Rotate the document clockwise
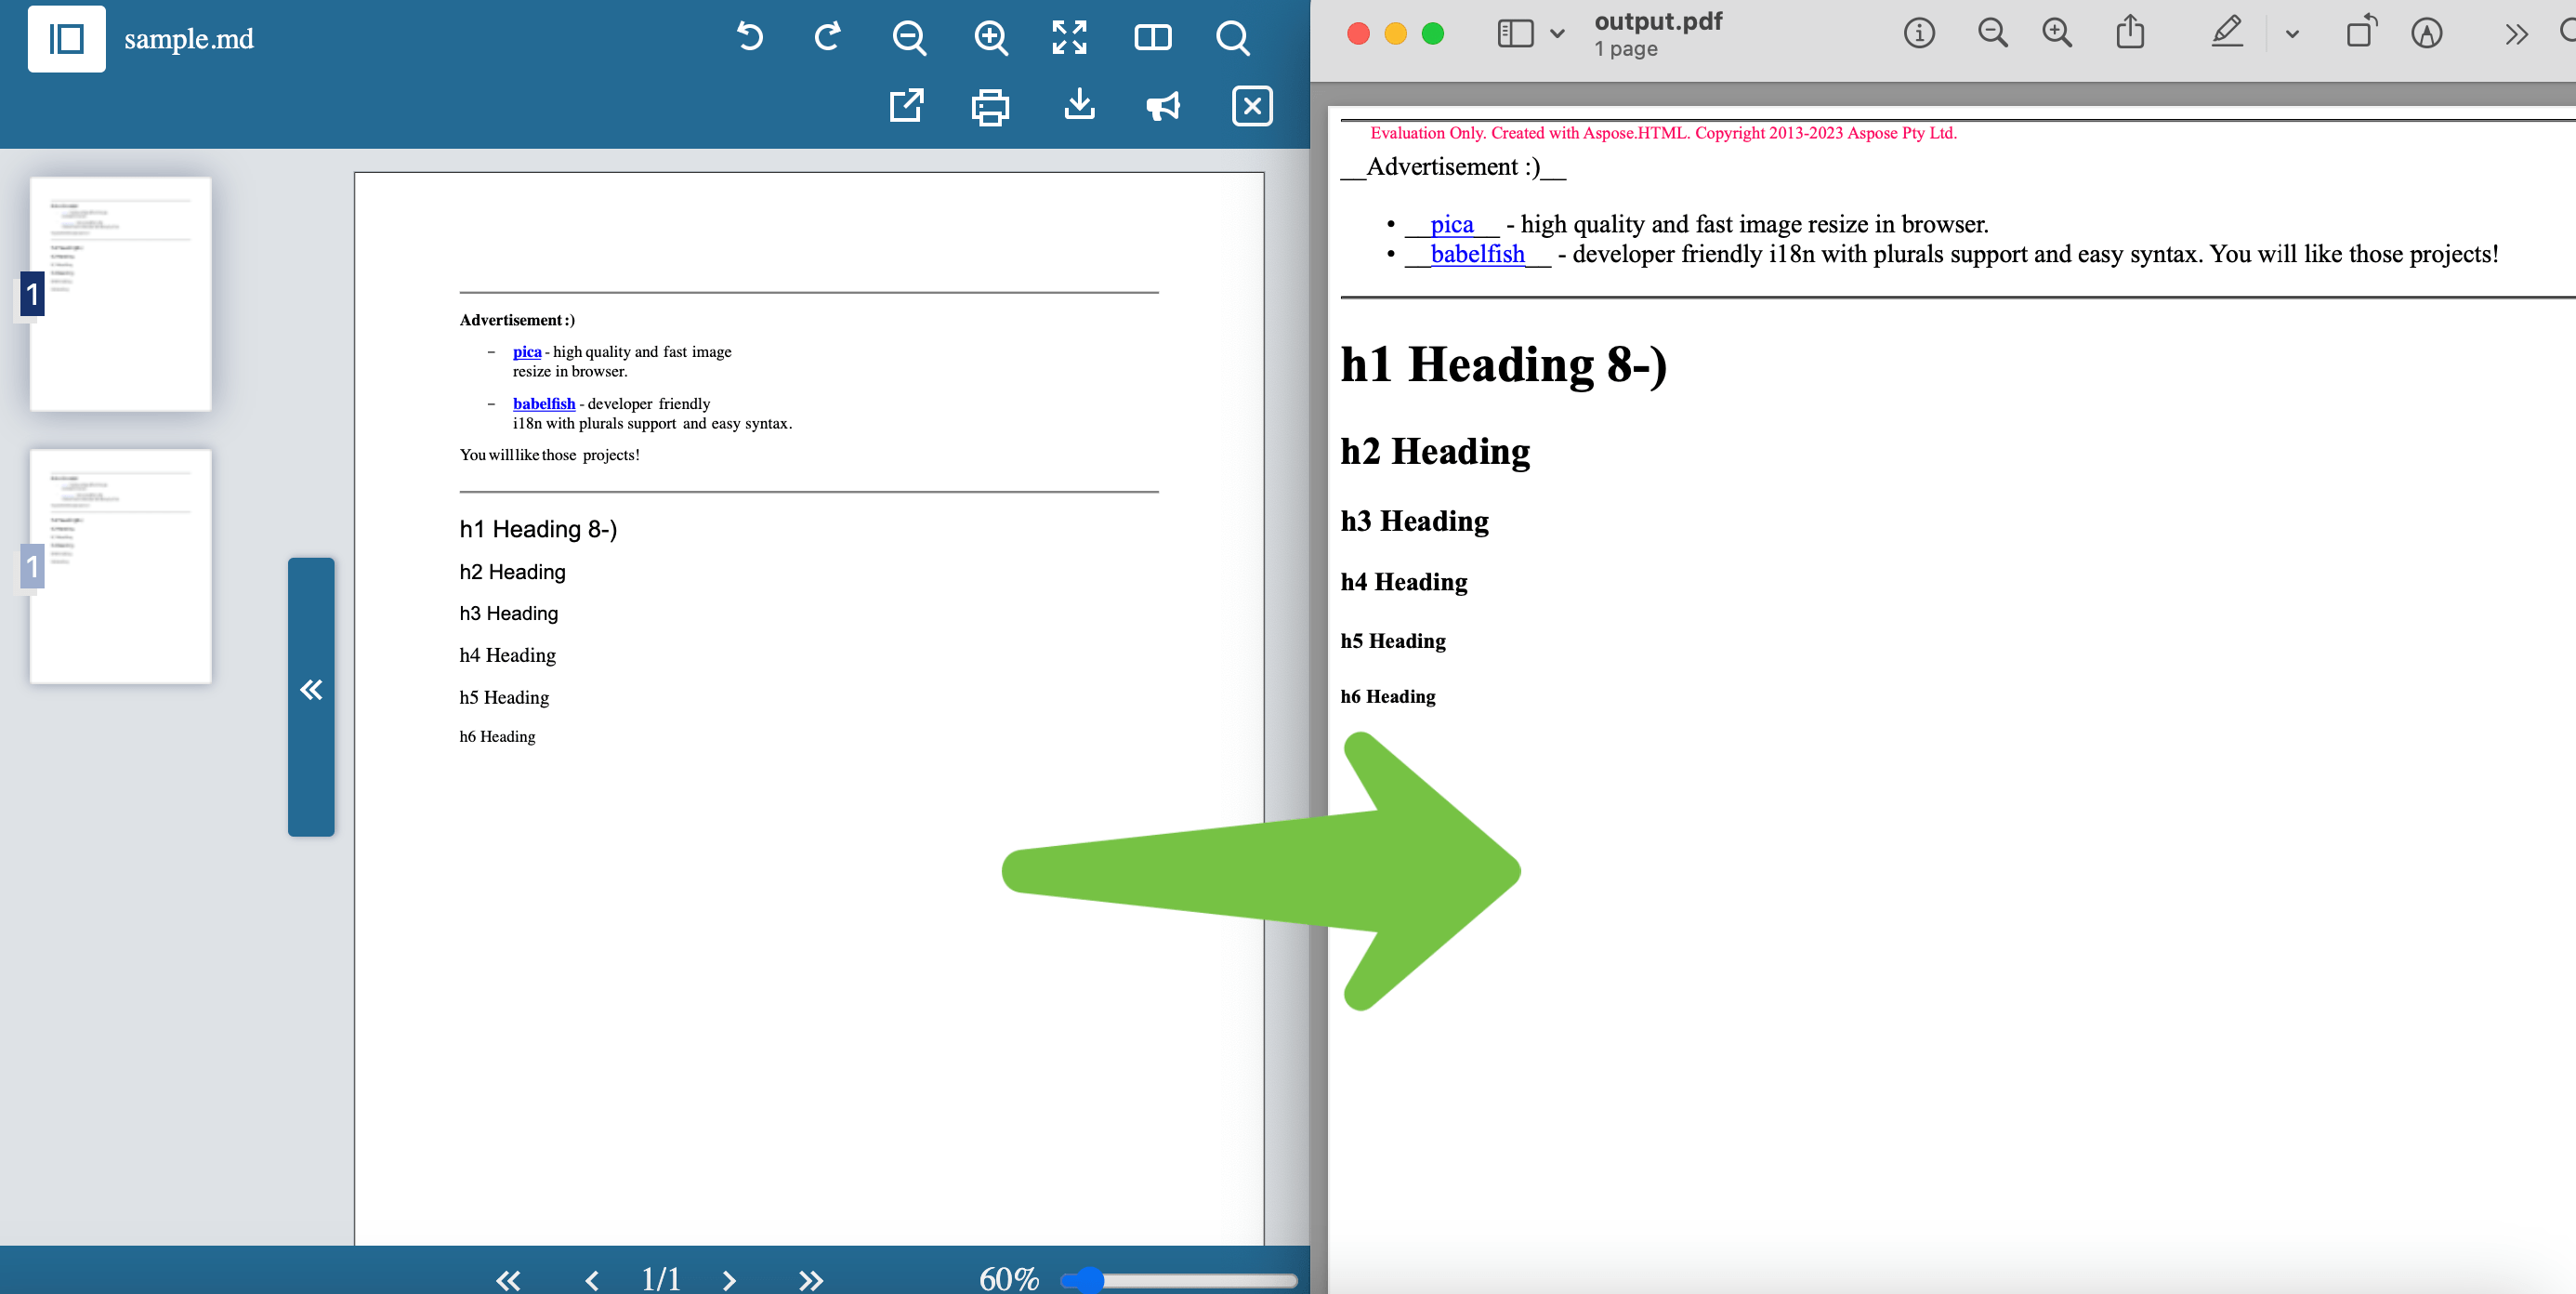Viewport: 2576px width, 1294px height. coord(827,37)
